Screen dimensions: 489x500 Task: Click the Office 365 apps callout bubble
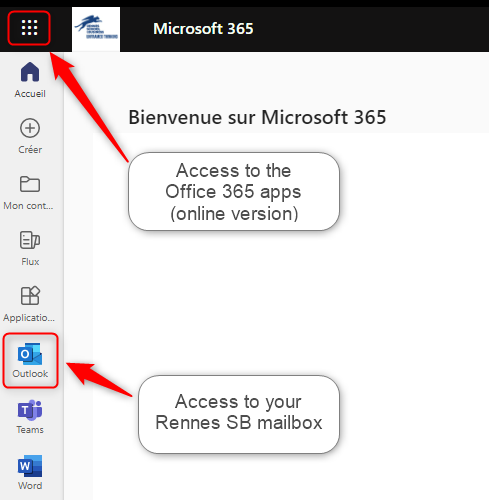[x=234, y=191]
